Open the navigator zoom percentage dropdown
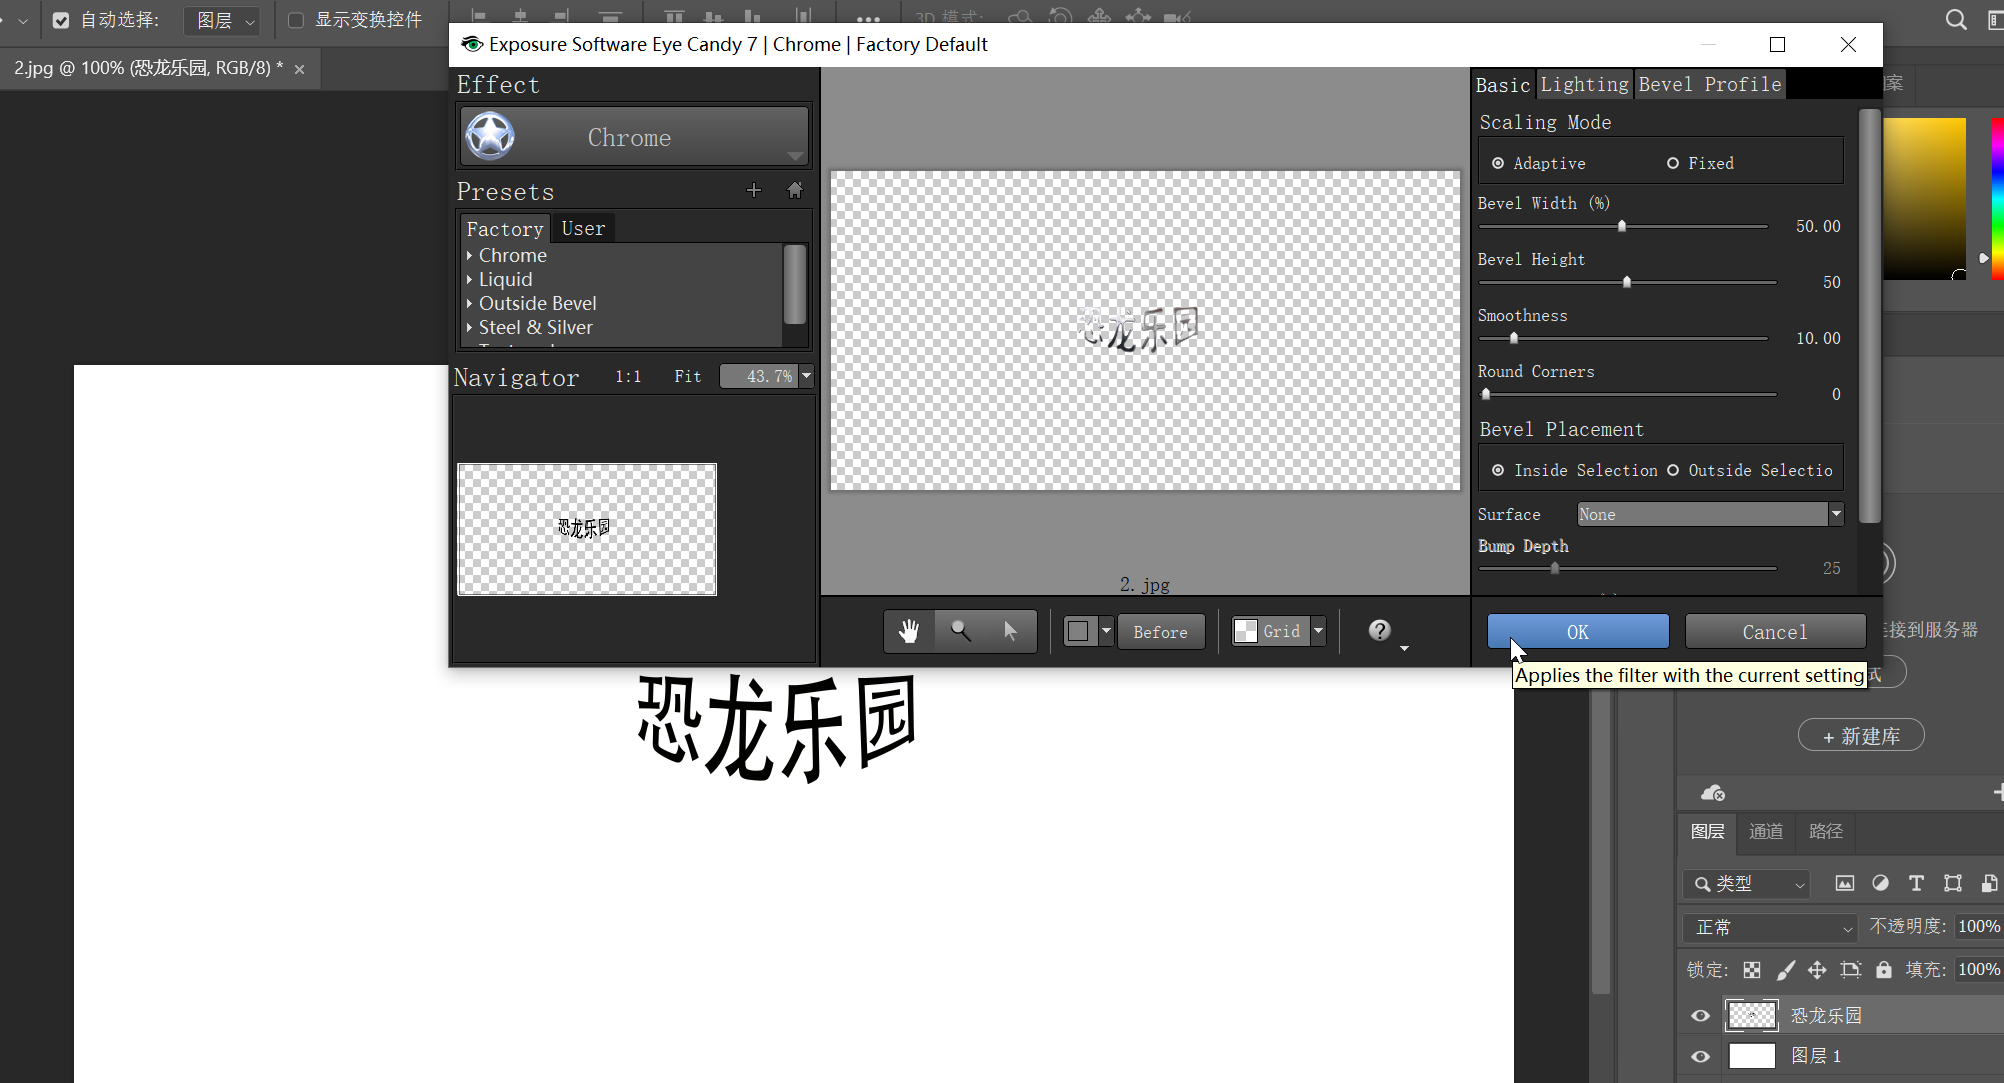The image size is (2004, 1083). 806,376
